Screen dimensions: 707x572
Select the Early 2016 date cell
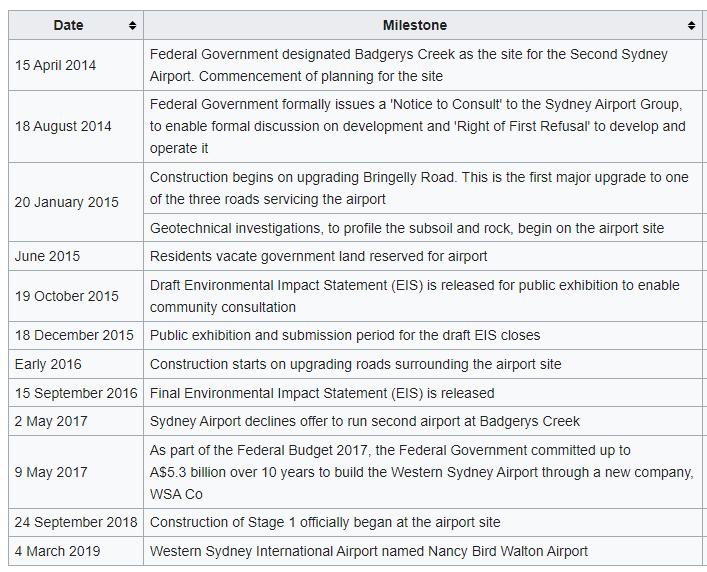(48, 364)
